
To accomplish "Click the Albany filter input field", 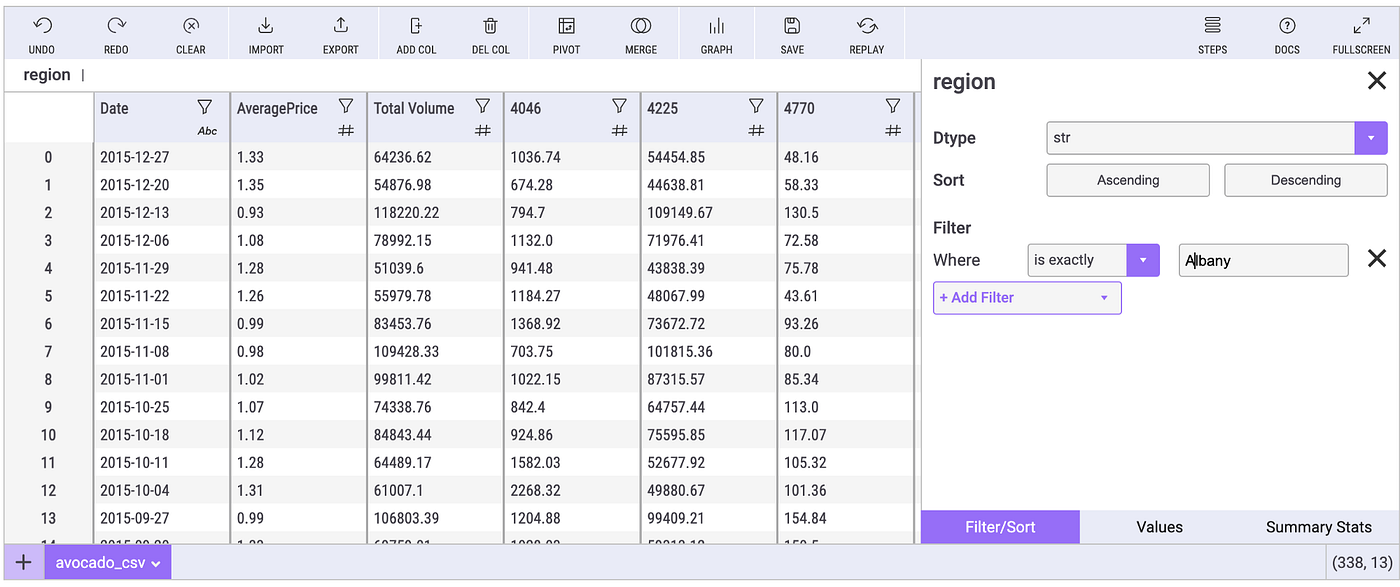I will pos(1262,260).
